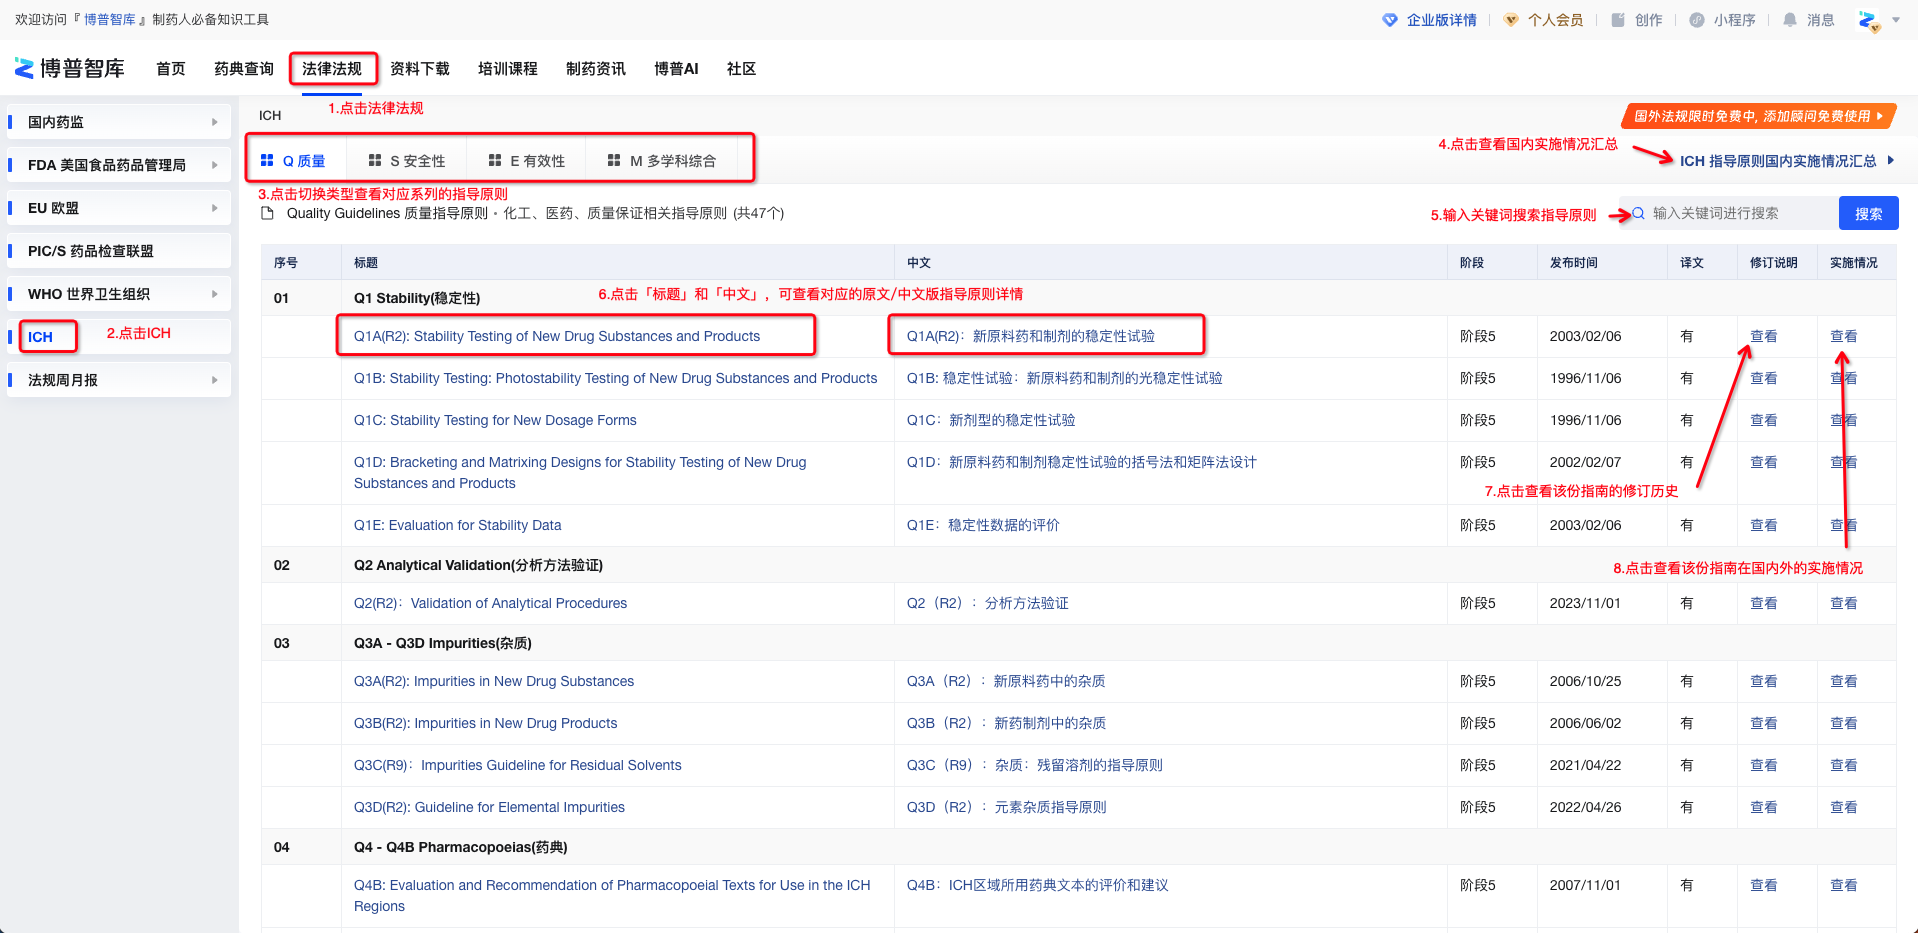Open PIC/S 药品检查联盟 in sidebar

(x=119, y=251)
